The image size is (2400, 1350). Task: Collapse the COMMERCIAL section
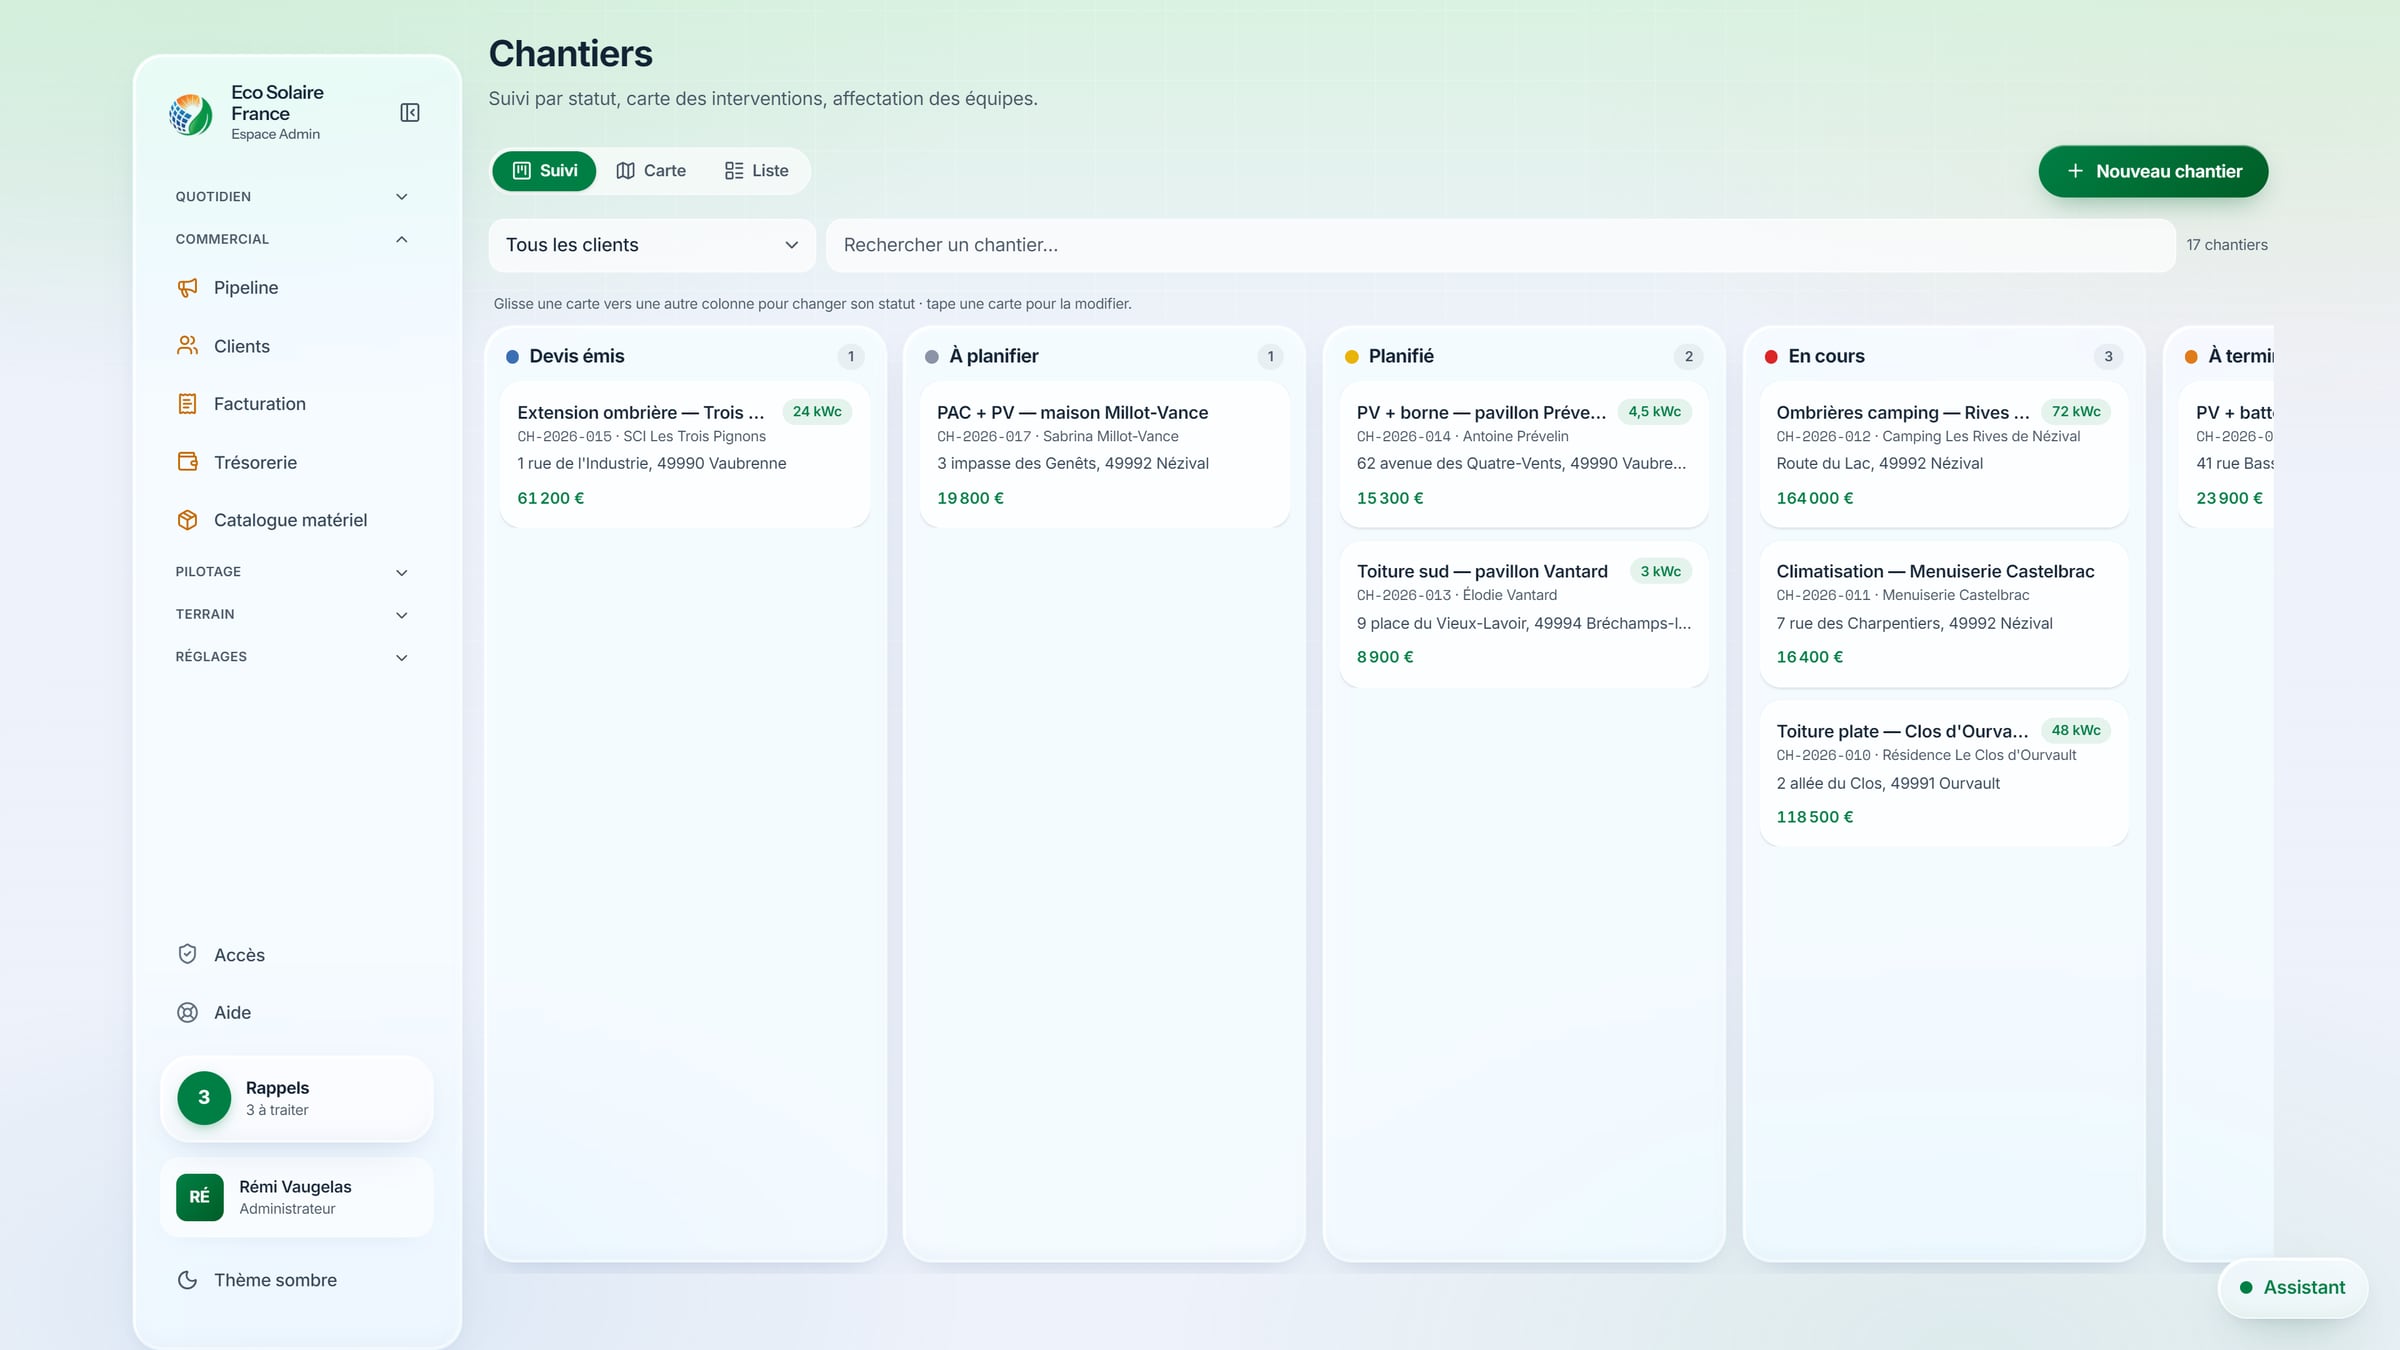(292, 239)
